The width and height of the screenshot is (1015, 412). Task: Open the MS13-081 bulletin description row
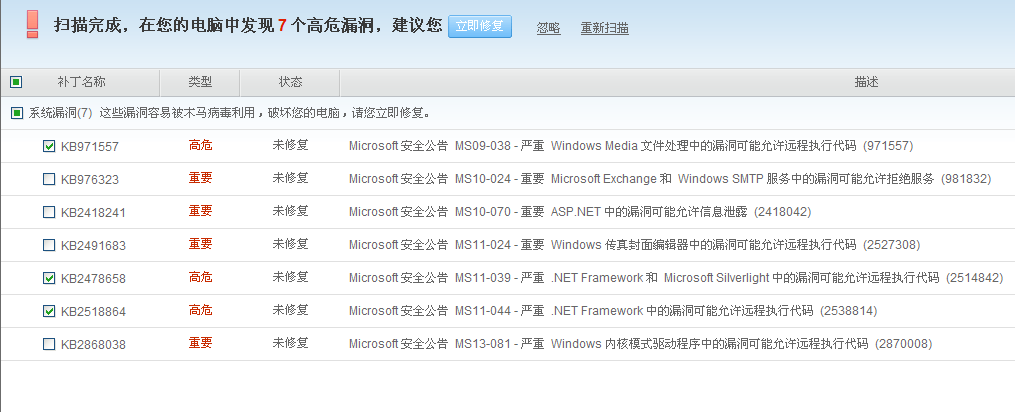640,344
